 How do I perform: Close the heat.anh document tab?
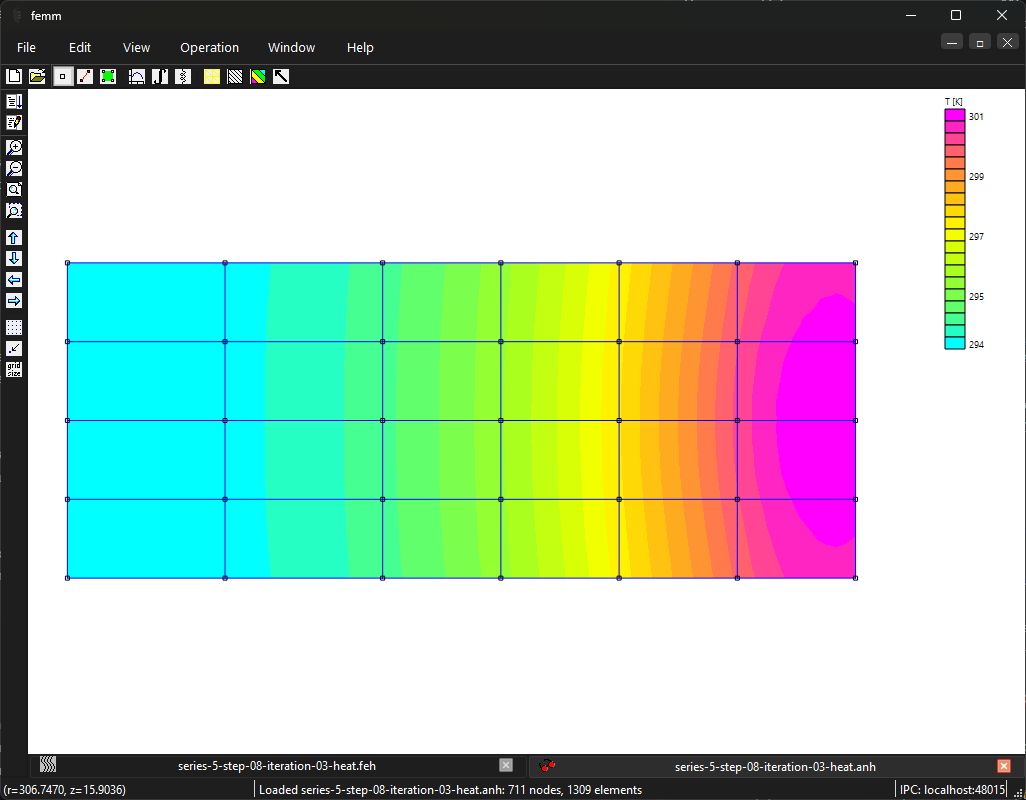pyautogui.click(x=1004, y=766)
